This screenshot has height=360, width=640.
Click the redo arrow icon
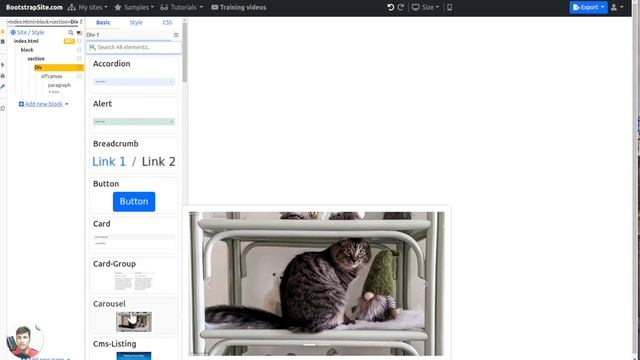click(401, 7)
